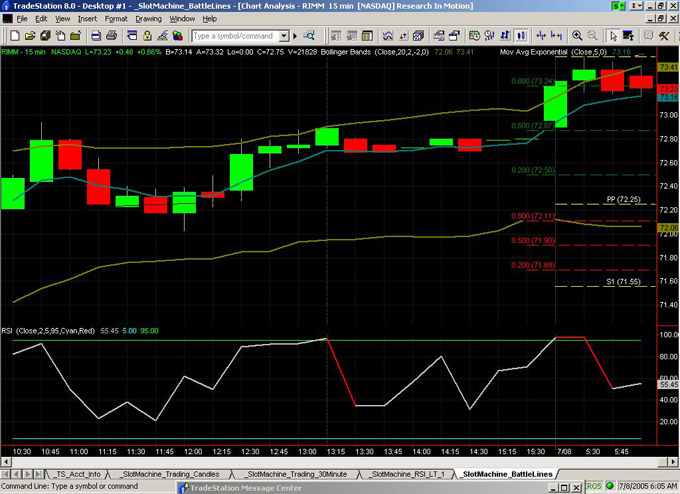Click the green connection status light
Screen dimensions: 680x494
[x=610, y=486]
